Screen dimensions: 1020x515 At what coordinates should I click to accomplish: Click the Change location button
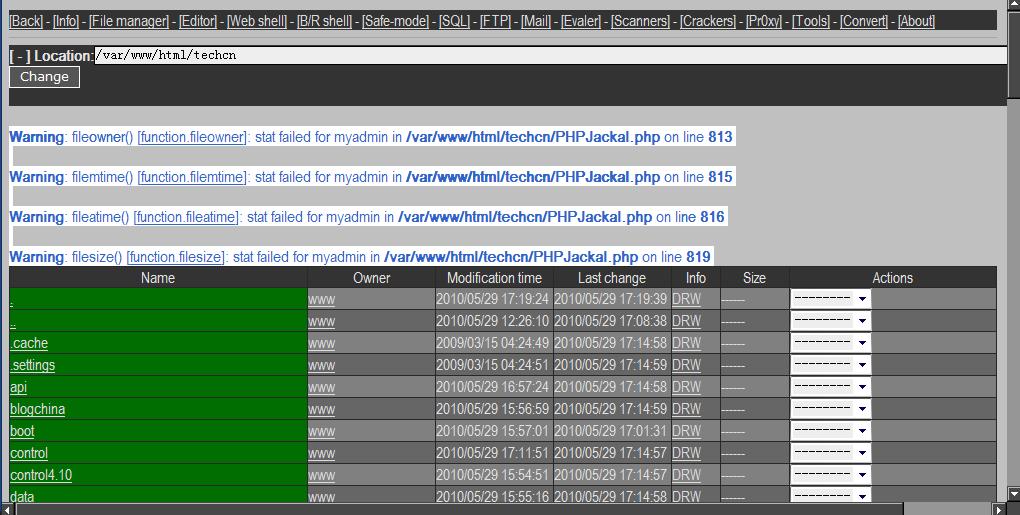[44, 77]
